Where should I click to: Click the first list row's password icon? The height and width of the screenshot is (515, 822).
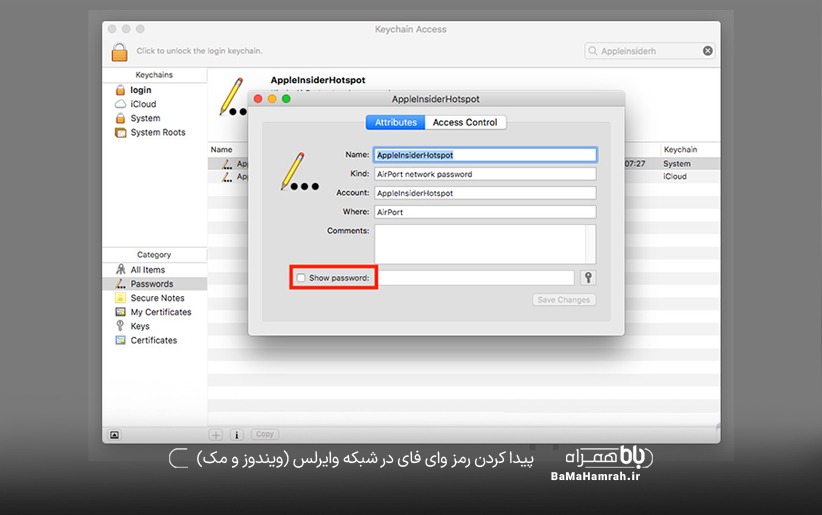(226, 164)
